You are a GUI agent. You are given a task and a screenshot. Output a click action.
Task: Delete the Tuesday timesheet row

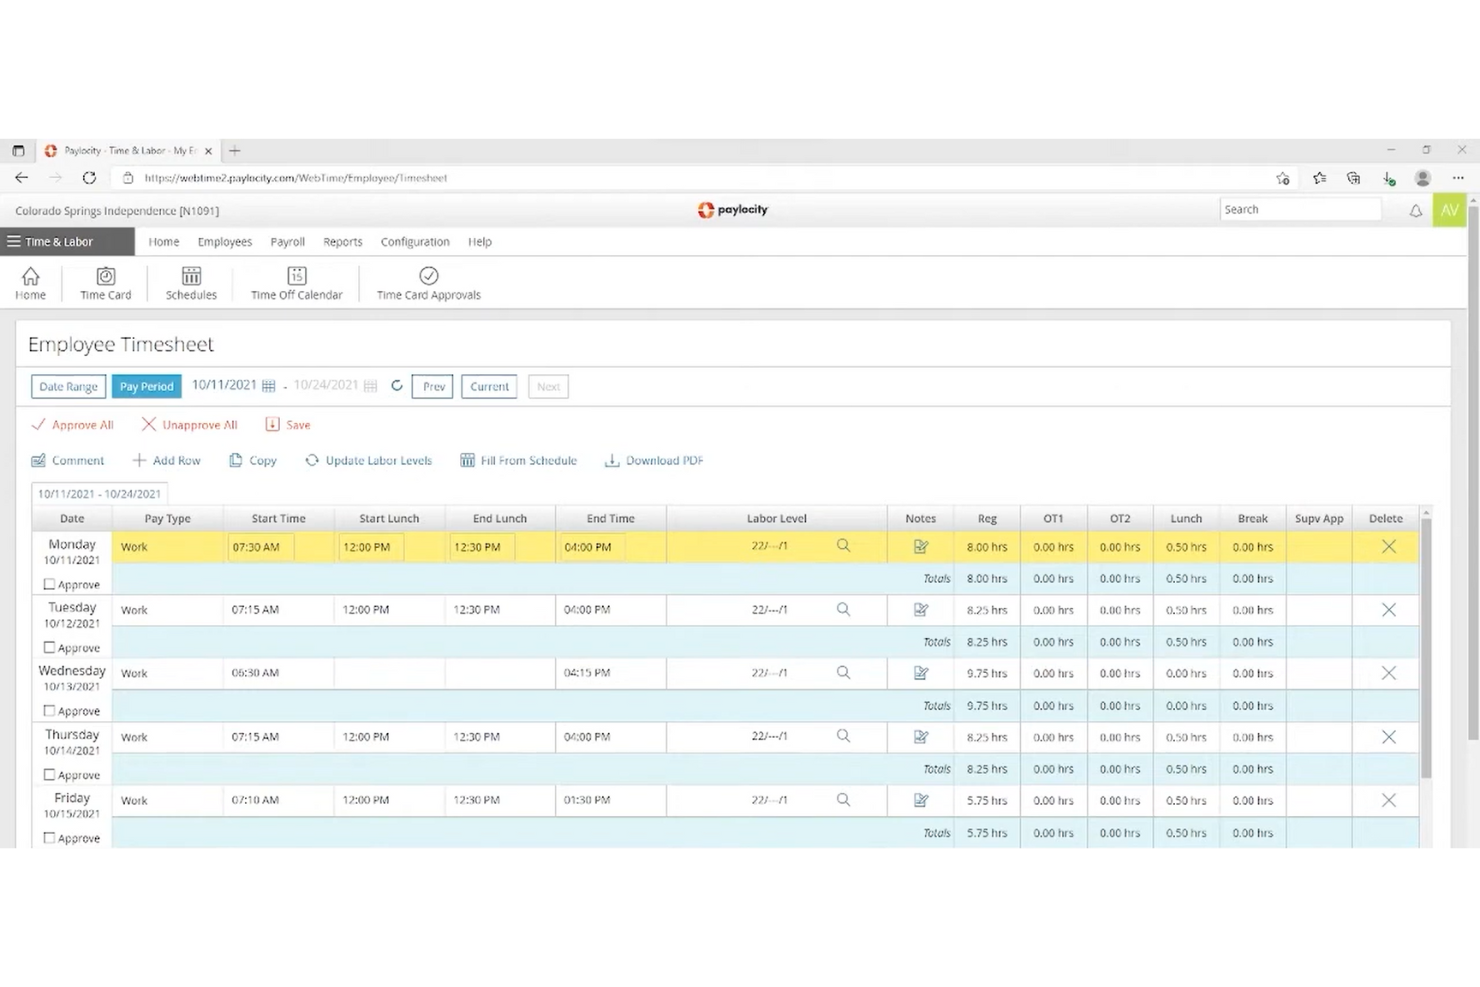1388,609
